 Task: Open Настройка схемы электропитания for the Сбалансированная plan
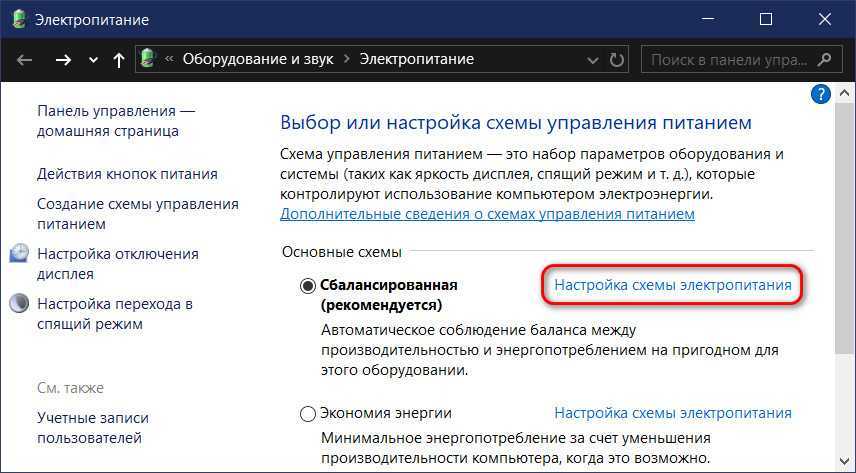tap(672, 285)
